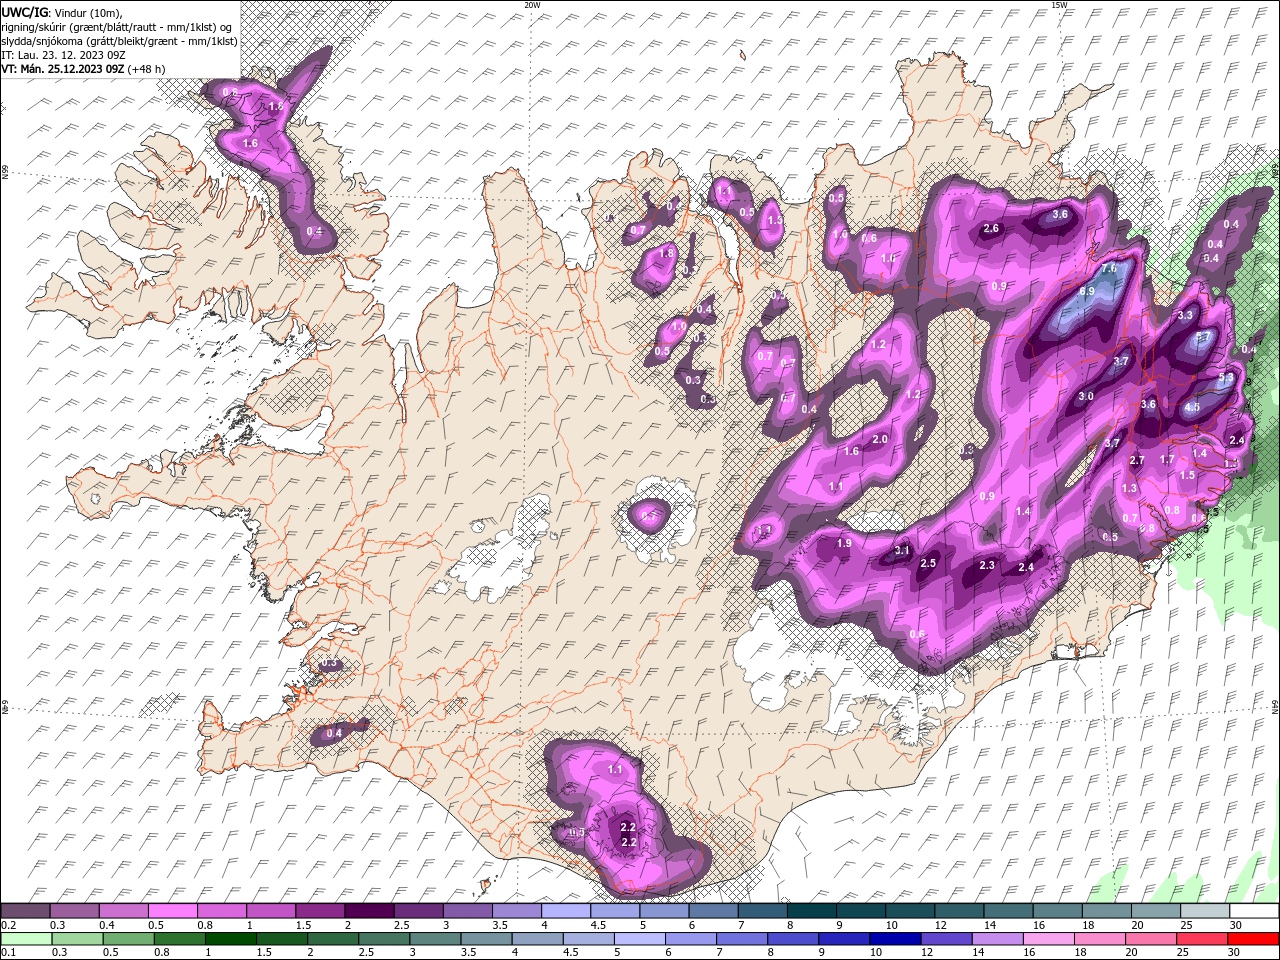This screenshot has height=960, width=1280.
Task: Click the 2.6 precipitation value on map
Action: click(x=991, y=229)
